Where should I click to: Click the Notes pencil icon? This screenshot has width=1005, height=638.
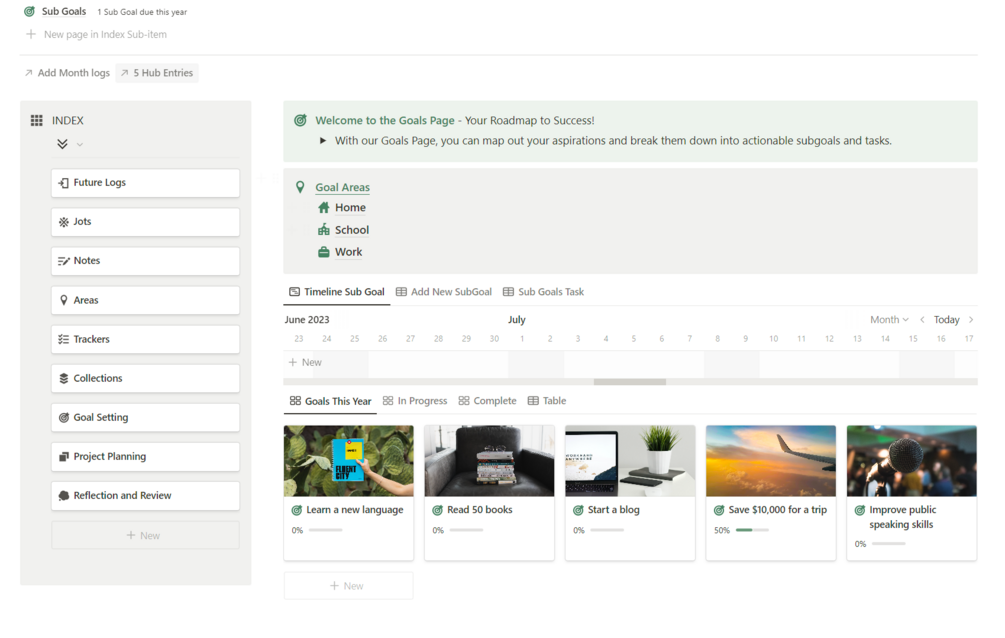point(63,261)
